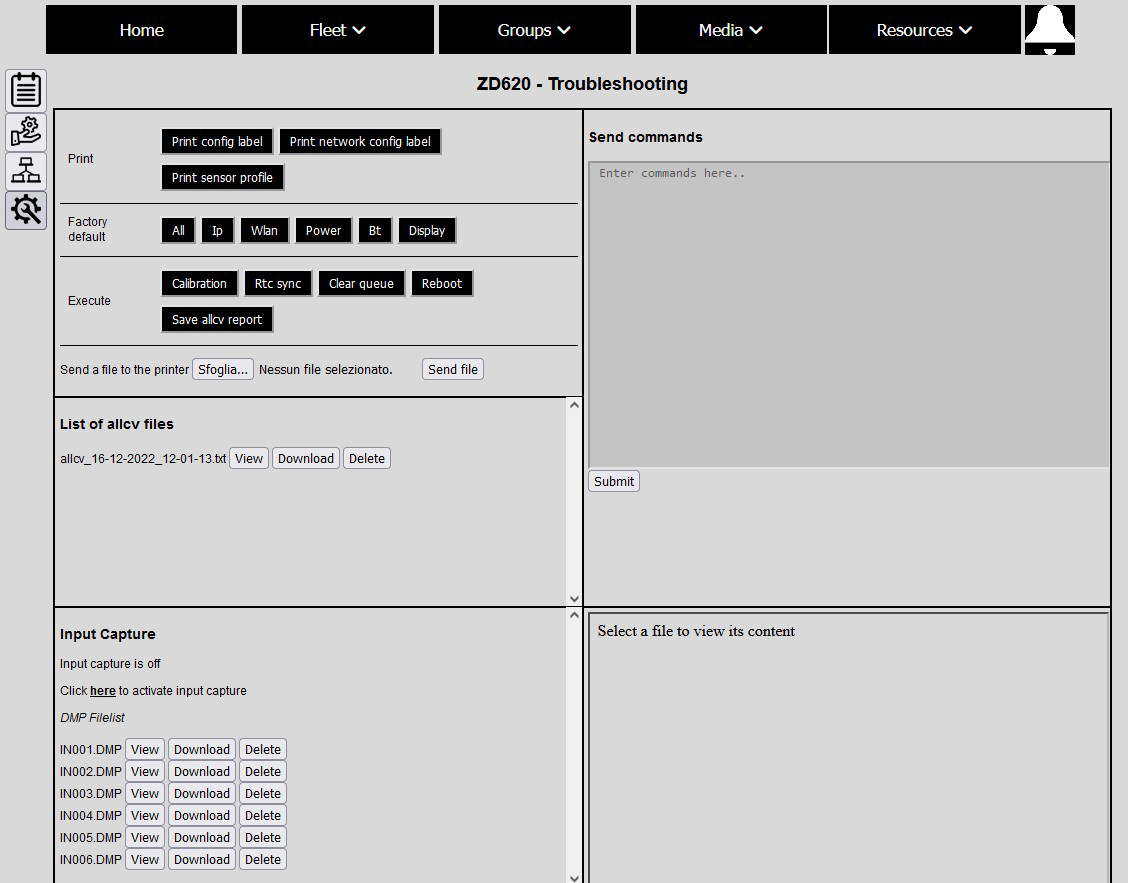Viewport: 1128px width, 883px height.
Task: Click Print config label button
Action: tap(217, 142)
